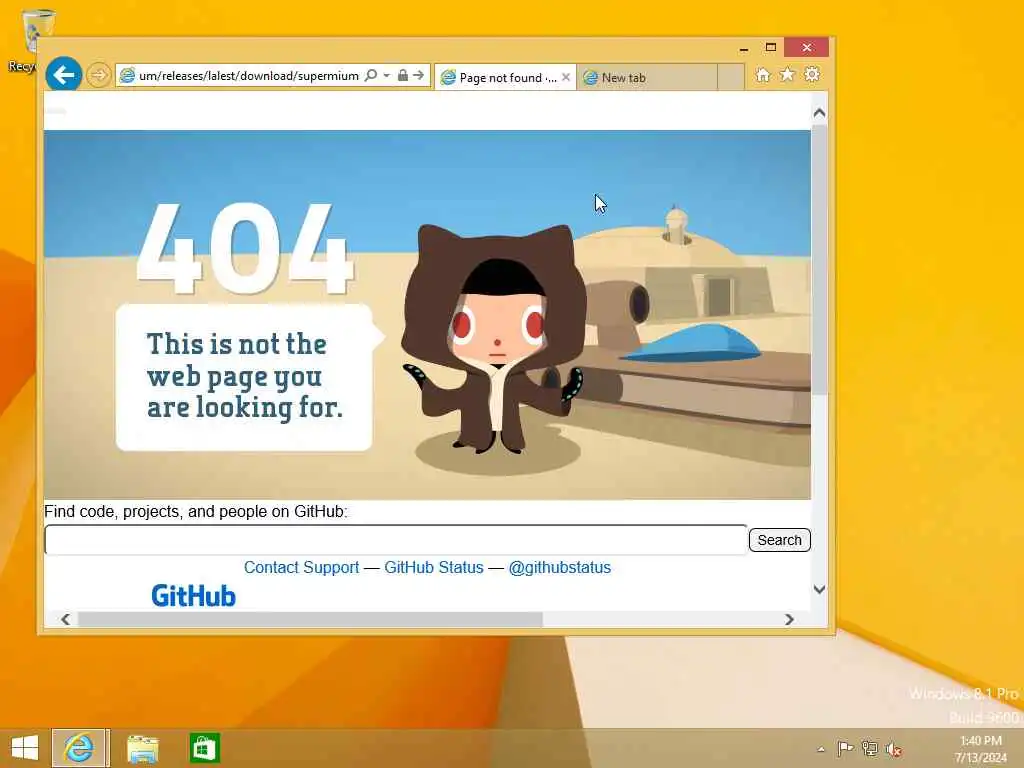The height and width of the screenshot is (768, 1024).
Task: Close the 'Page not found' tab
Action: pos(566,77)
